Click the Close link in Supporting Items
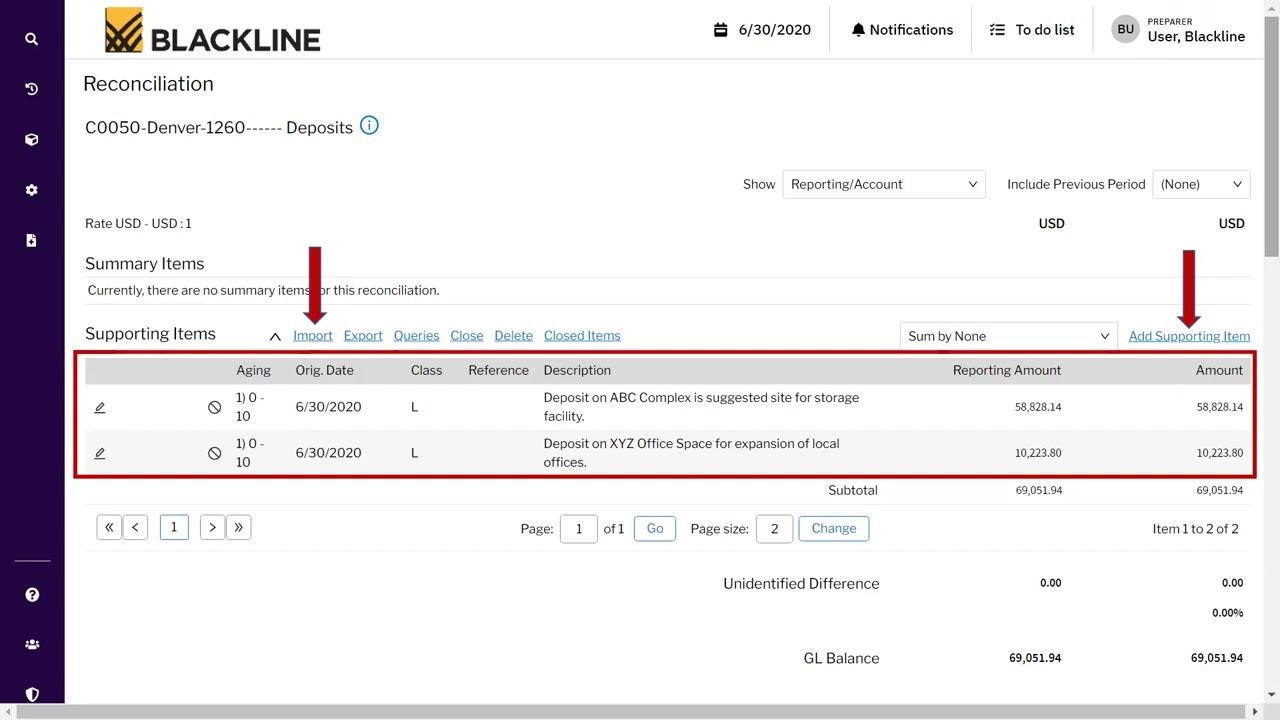This screenshot has width=1280, height=720. click(467, 336)
